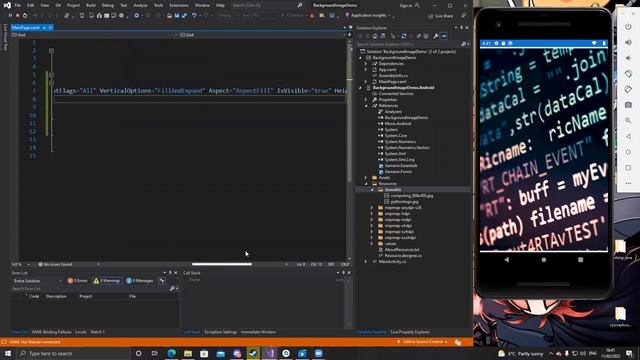
Task: Click the emulator volume up icon
Action: pos(628,42)
